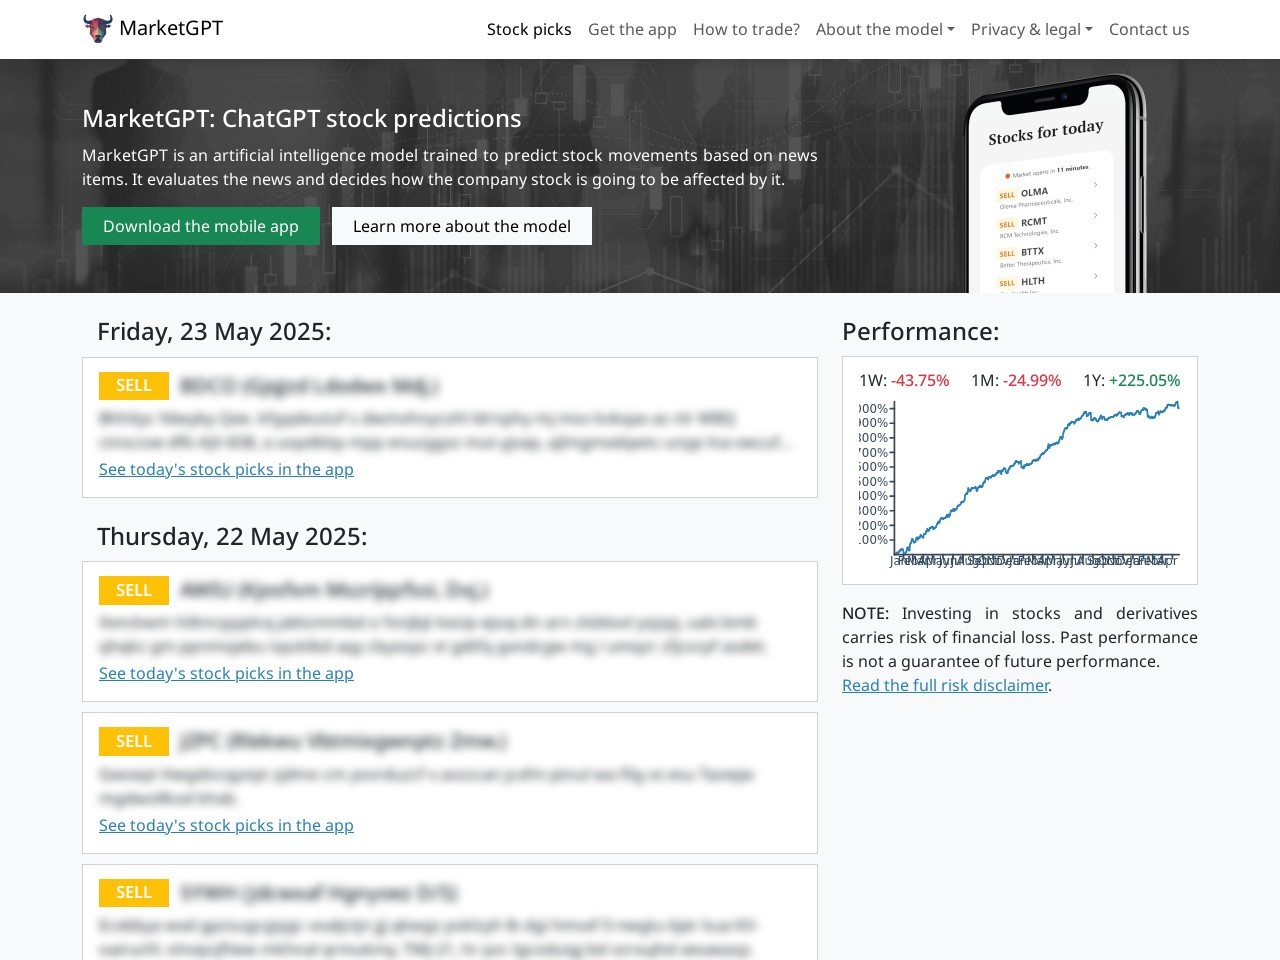The image size is (1280, 960).
Task: Click SELL badge in third Thursday card
Action: click(134, 892)
